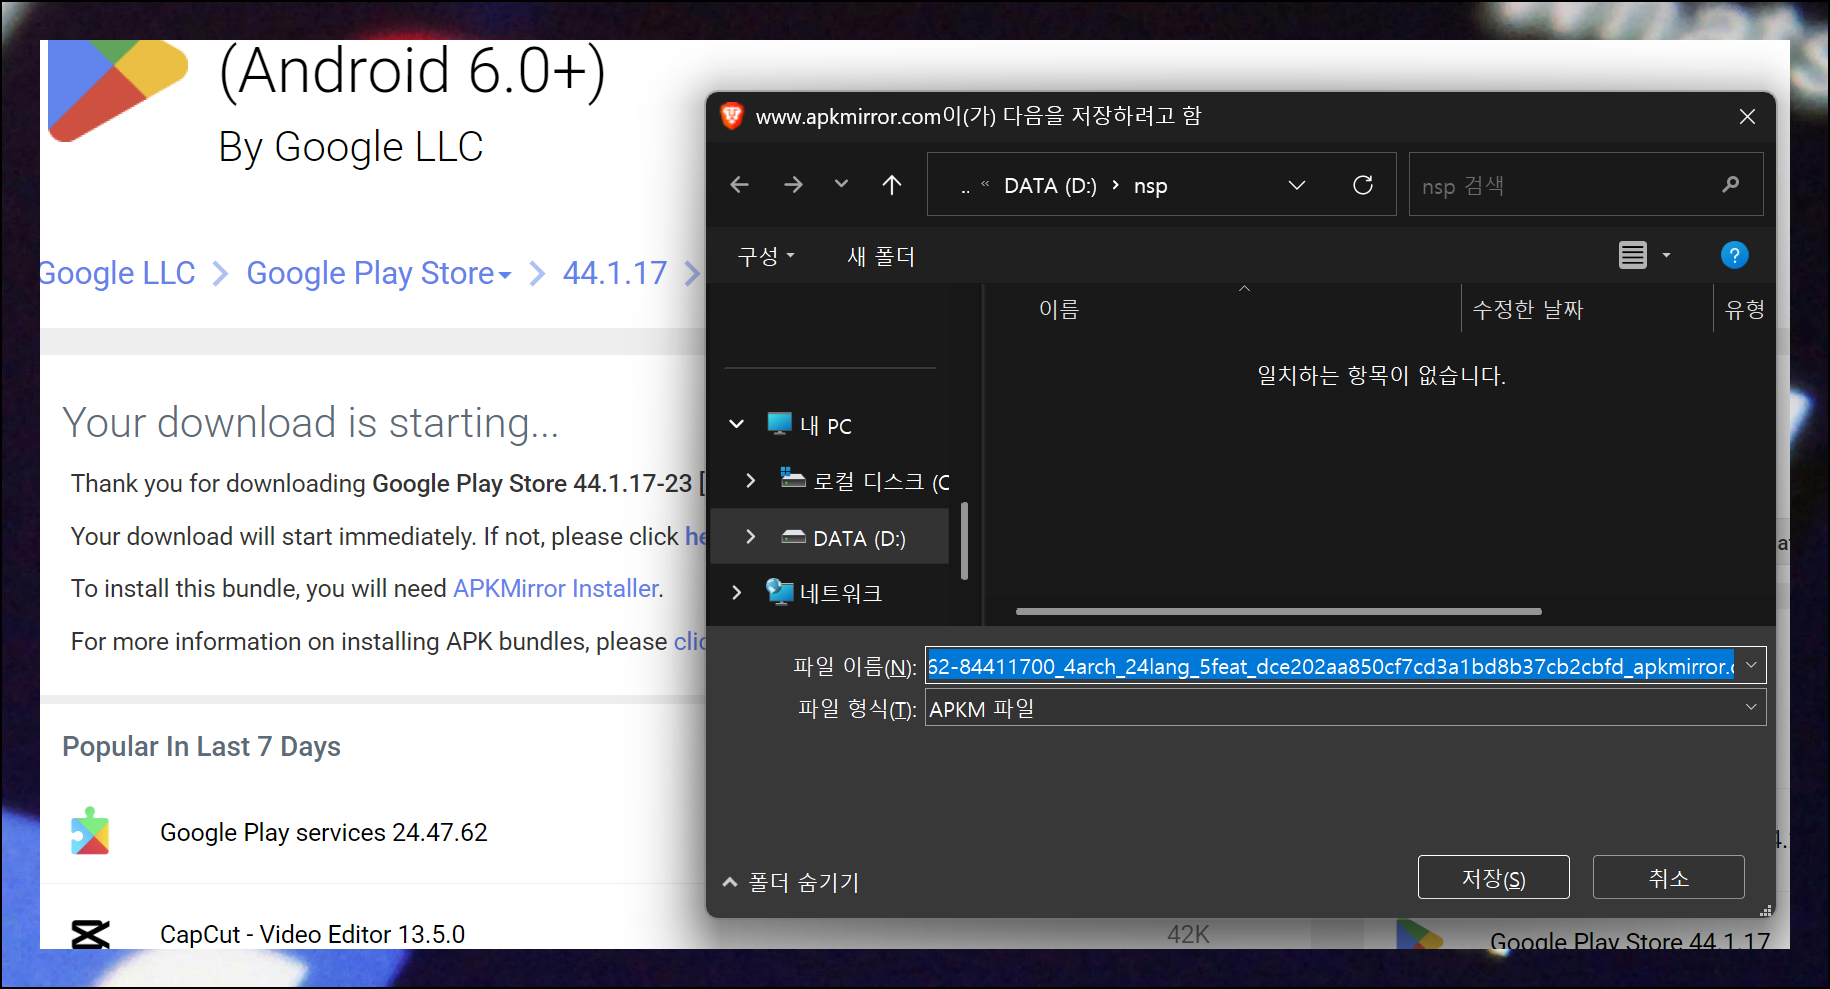Expand 로컬 디스크 (C:) tree node
Image resolution: width=1830 pixels, height=989 pixels.
coord(751,481)
